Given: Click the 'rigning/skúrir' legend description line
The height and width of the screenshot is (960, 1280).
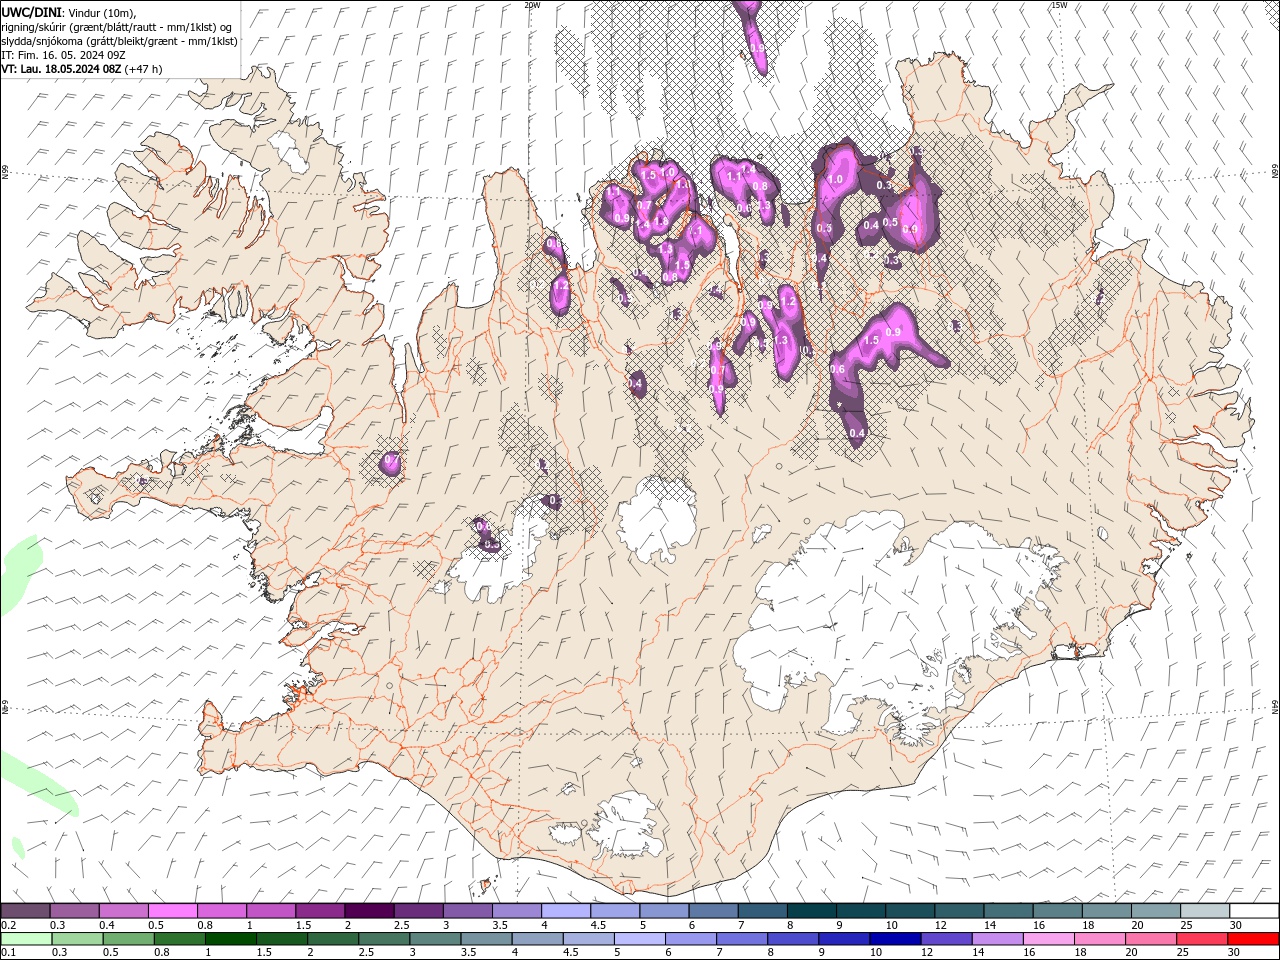Looking at the screenshot, I should click(x=116, y=26).
